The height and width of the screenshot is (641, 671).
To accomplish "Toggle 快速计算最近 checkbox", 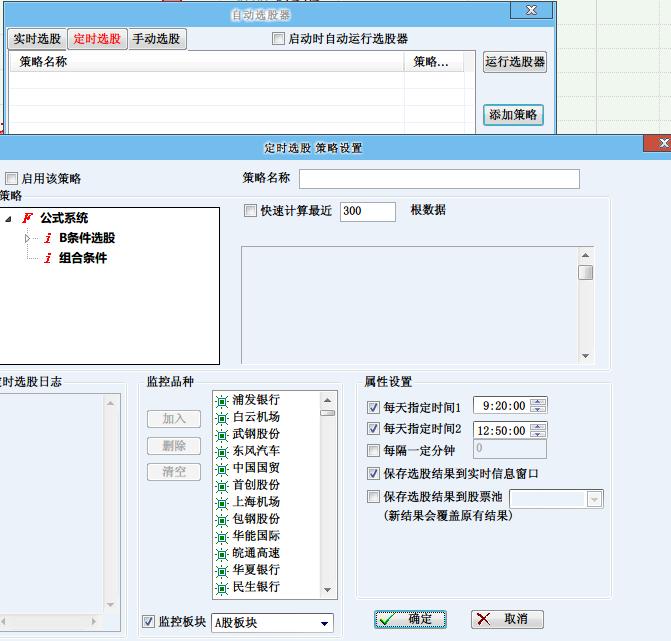I will pos(251,211).
